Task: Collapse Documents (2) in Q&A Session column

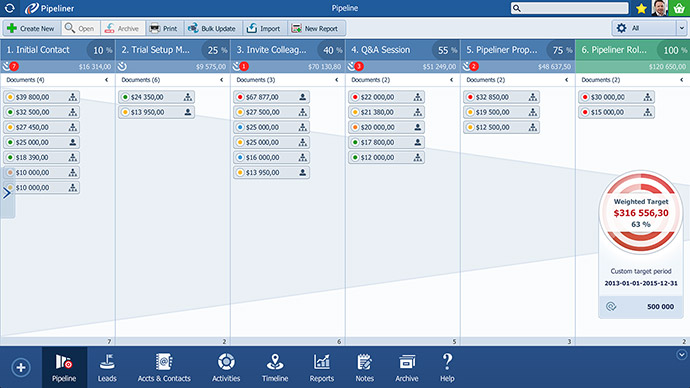Action: [x=451, y=80]
